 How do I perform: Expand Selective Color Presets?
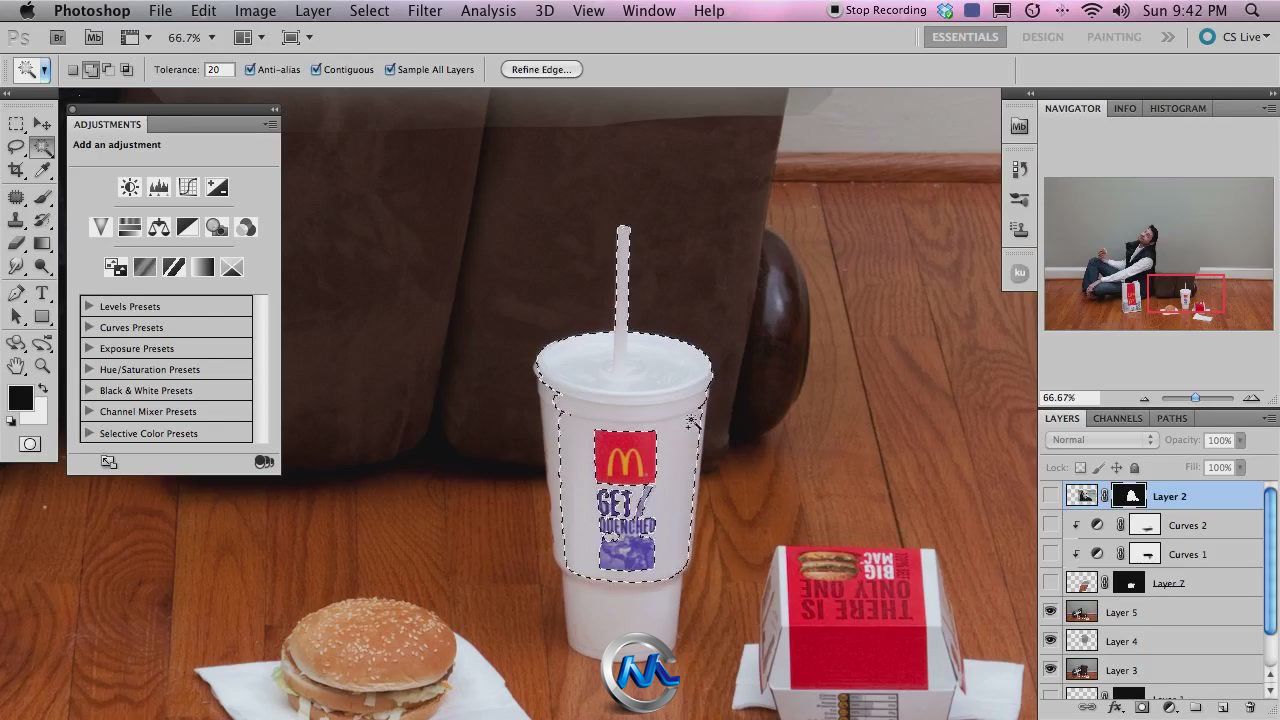[89, 433]
